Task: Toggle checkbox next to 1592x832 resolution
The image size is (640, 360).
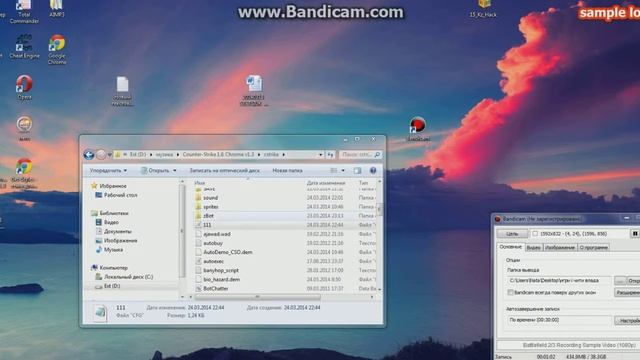Action: tap(535, 233)
